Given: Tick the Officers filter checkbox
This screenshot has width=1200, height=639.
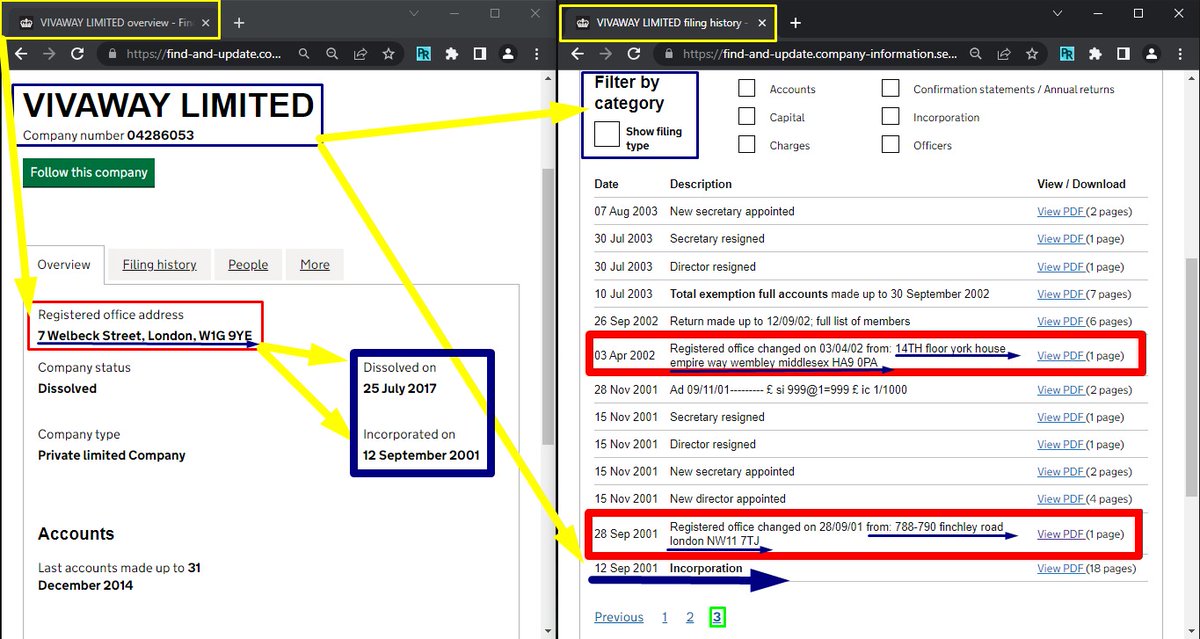Looking at the screenshot, I should tap(890, 144).
